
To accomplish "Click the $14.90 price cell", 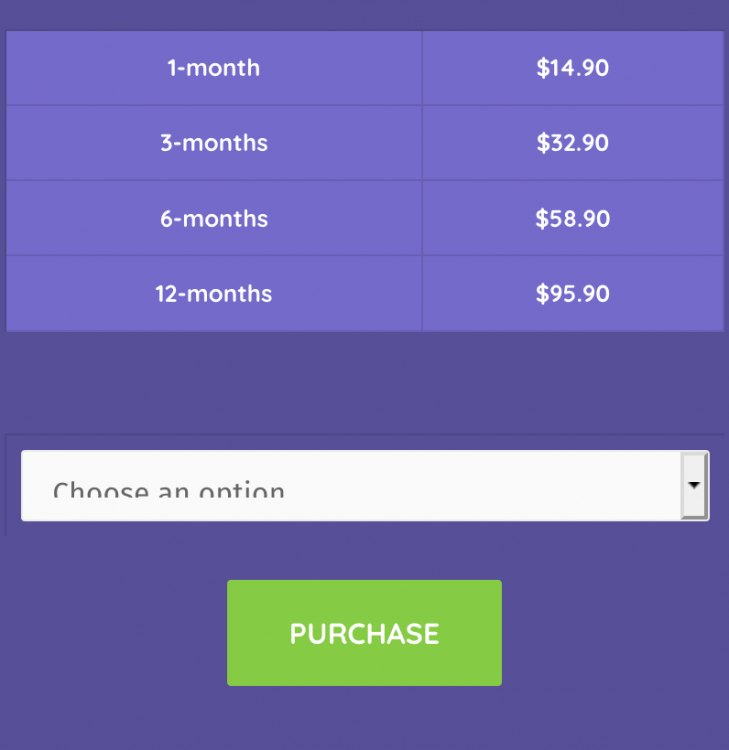I will pos(572,68).
